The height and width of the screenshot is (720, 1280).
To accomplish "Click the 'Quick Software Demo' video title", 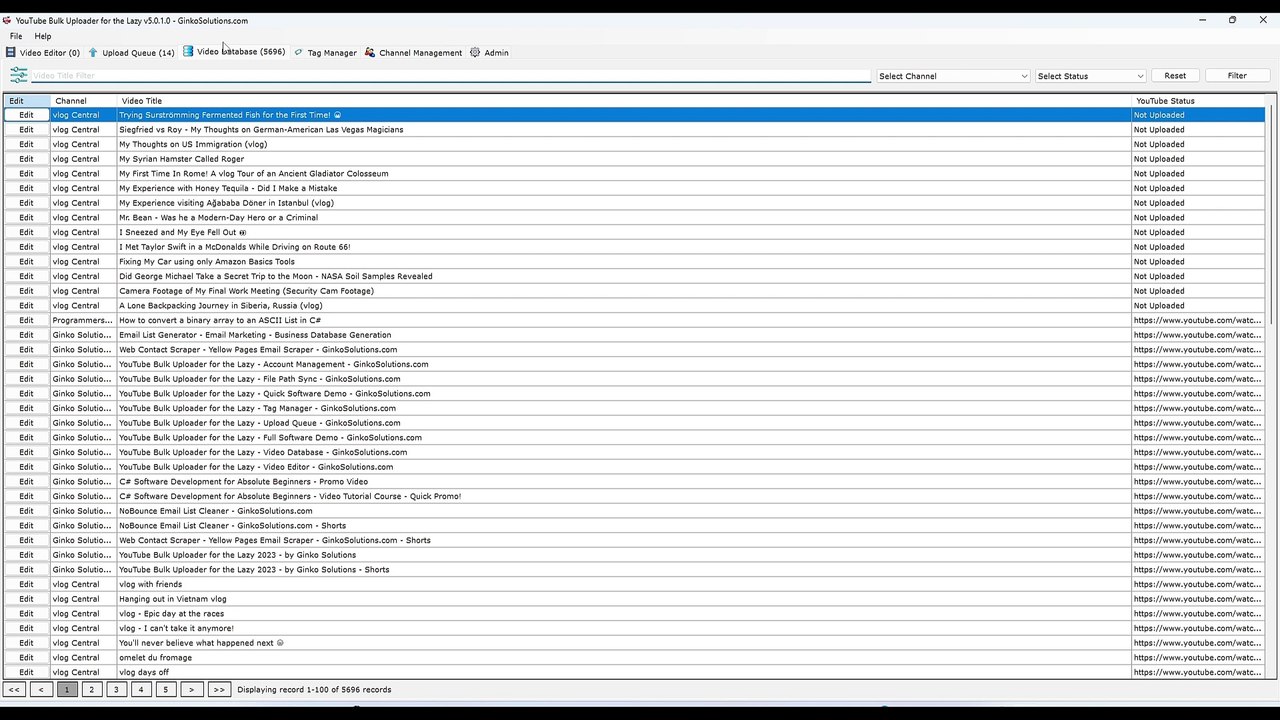I will [x=274, y=393].
